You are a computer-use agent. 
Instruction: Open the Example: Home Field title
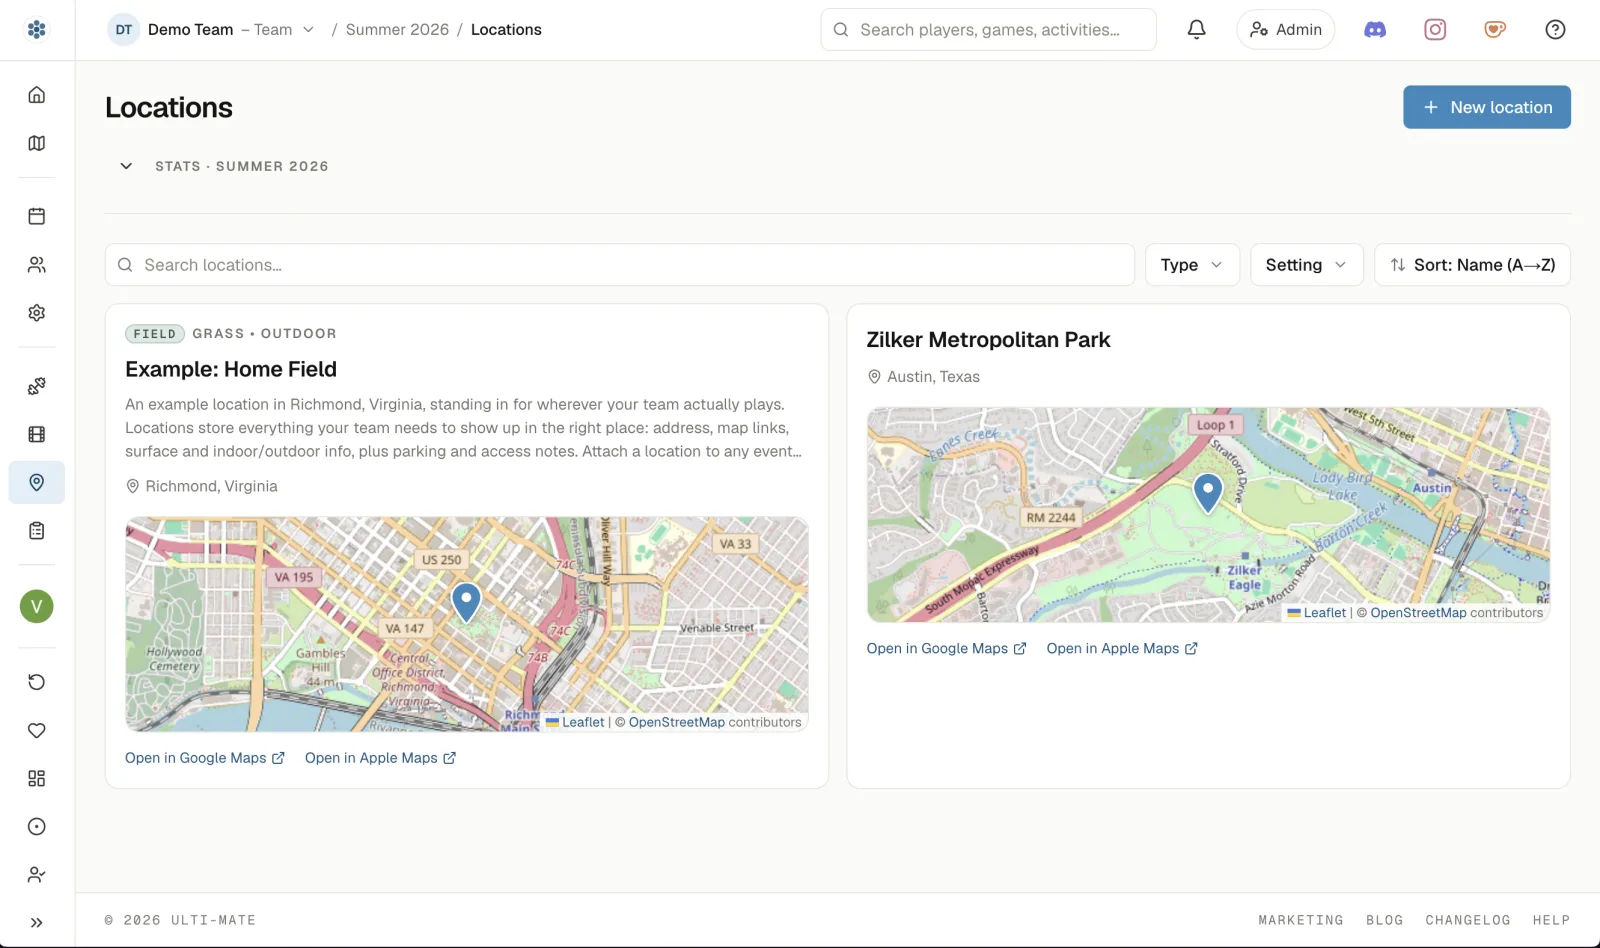[231, 369]
